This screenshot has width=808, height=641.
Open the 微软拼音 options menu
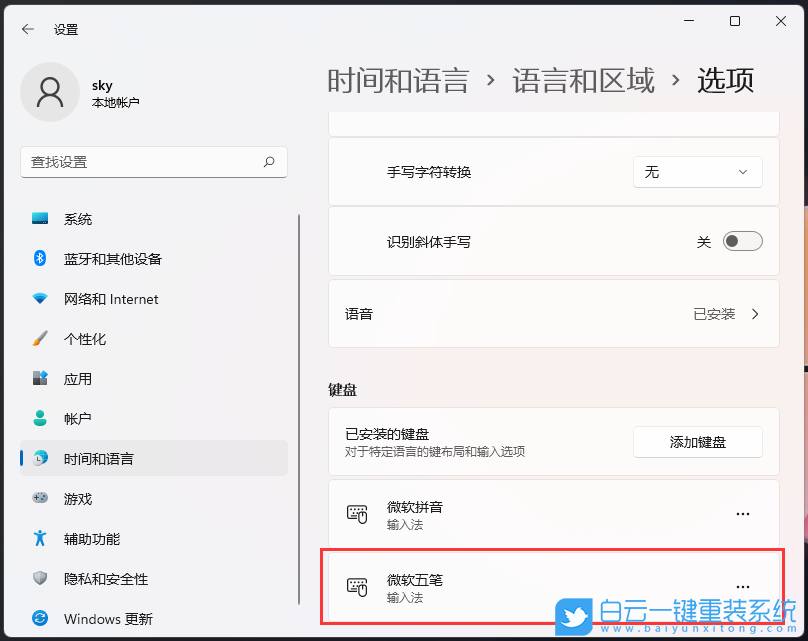pyautogui.click(x=743, y=513)
